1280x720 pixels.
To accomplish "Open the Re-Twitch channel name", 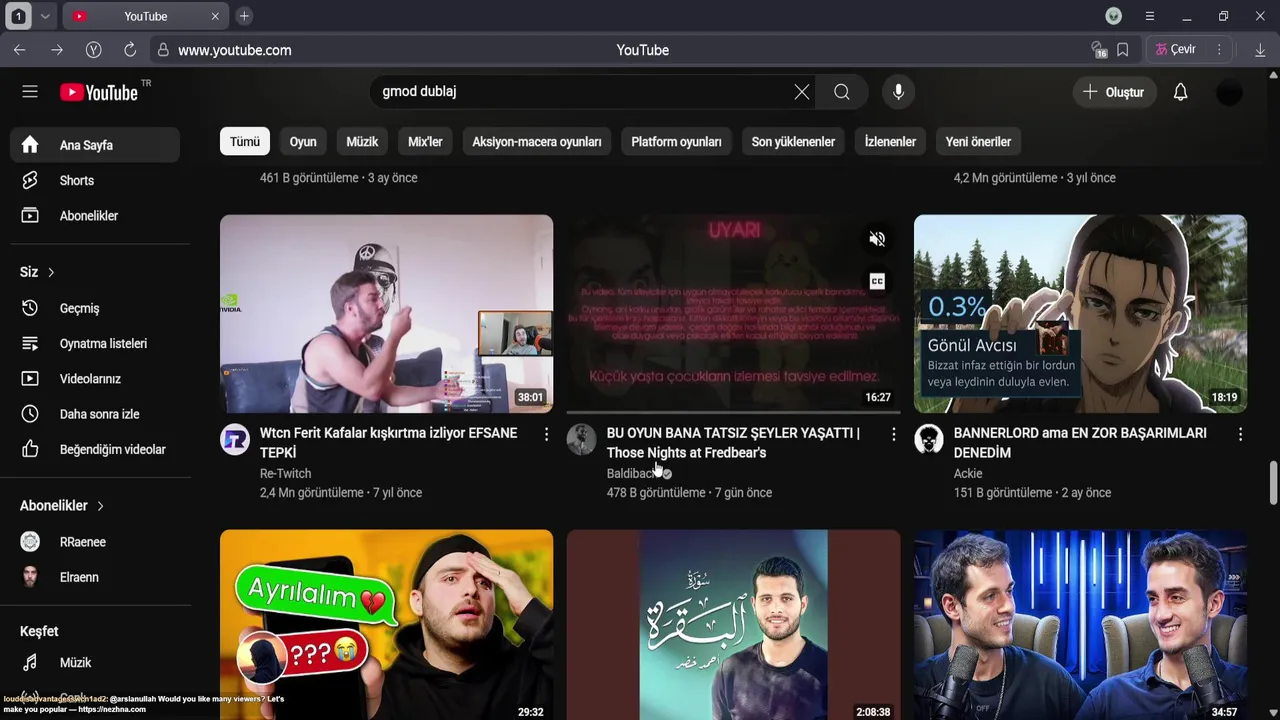I will 285,474.
